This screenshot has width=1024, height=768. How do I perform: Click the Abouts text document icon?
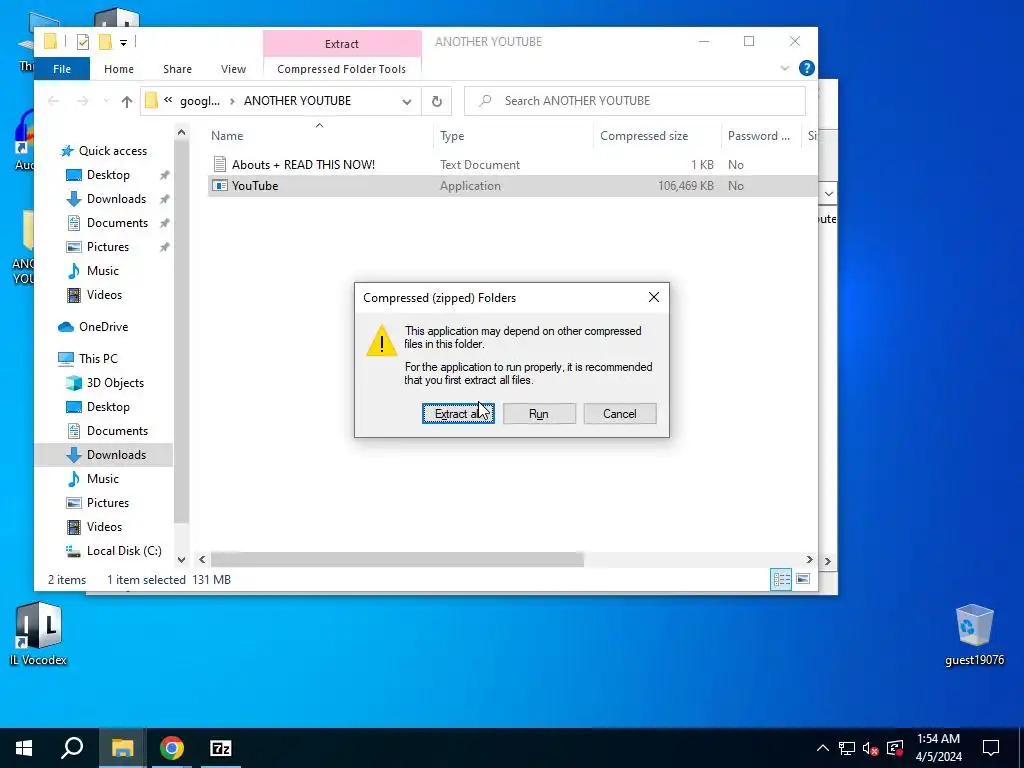219,165
